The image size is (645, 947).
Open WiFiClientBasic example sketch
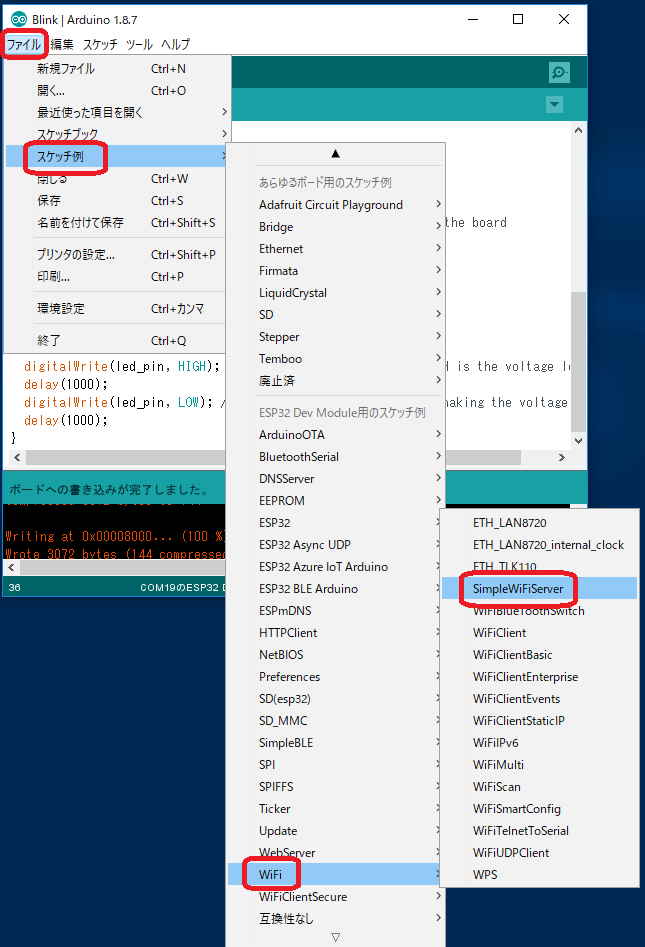[x=539, y=655]
